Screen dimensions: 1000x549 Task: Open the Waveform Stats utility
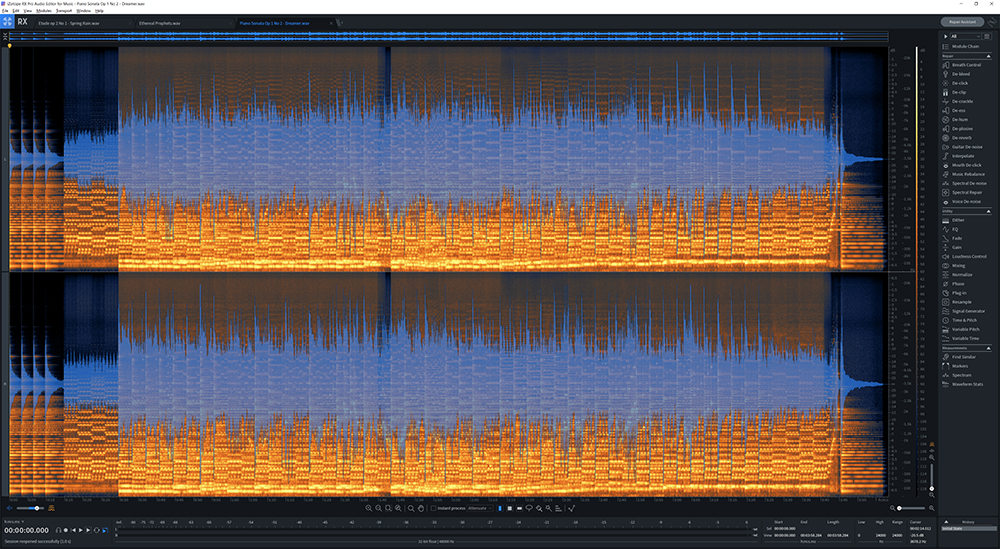point(966,384)
